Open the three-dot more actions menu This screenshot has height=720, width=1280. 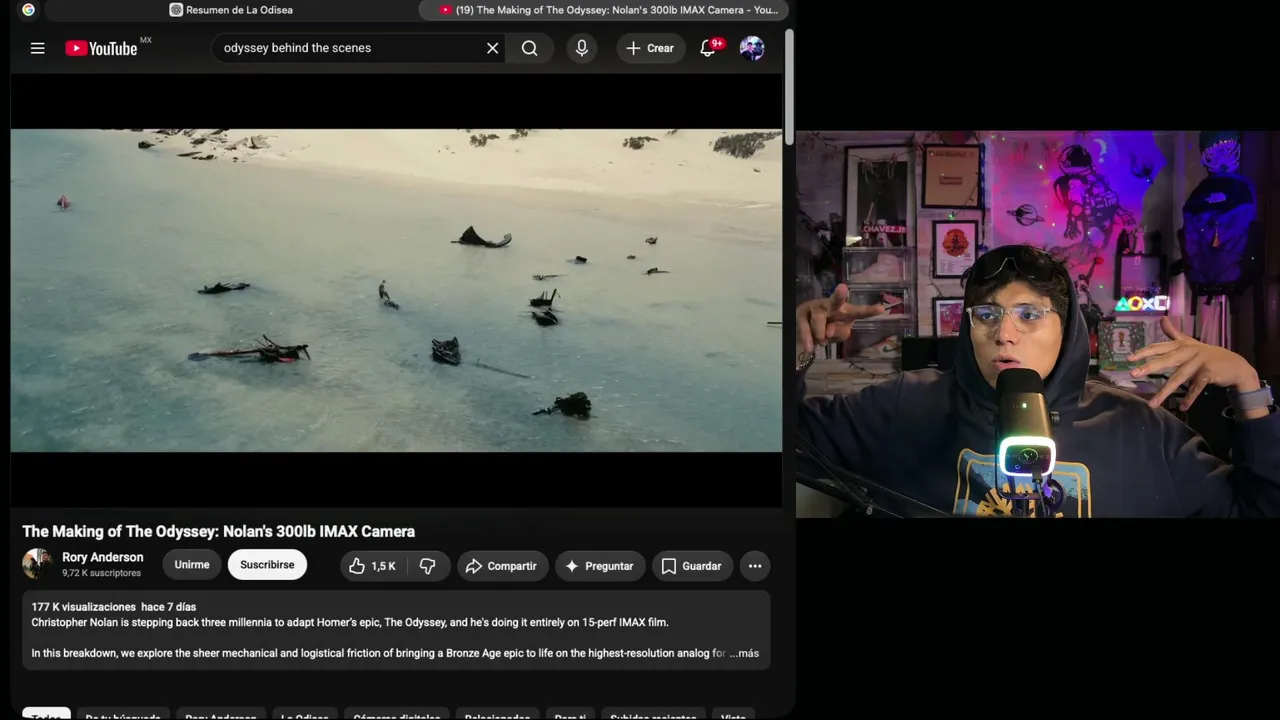pos(755,566)
